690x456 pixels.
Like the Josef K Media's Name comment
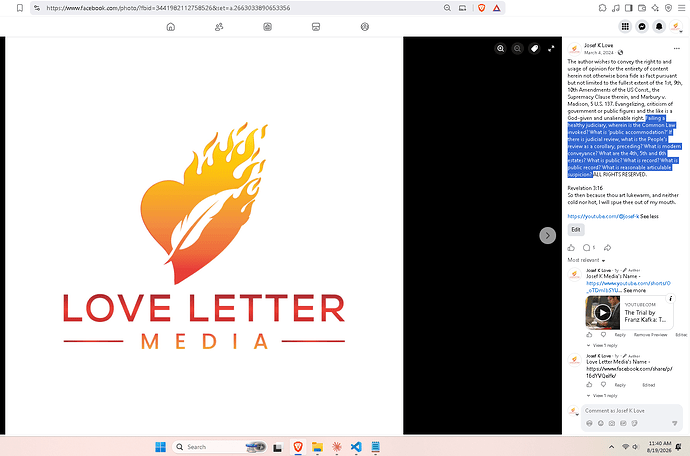589,335
